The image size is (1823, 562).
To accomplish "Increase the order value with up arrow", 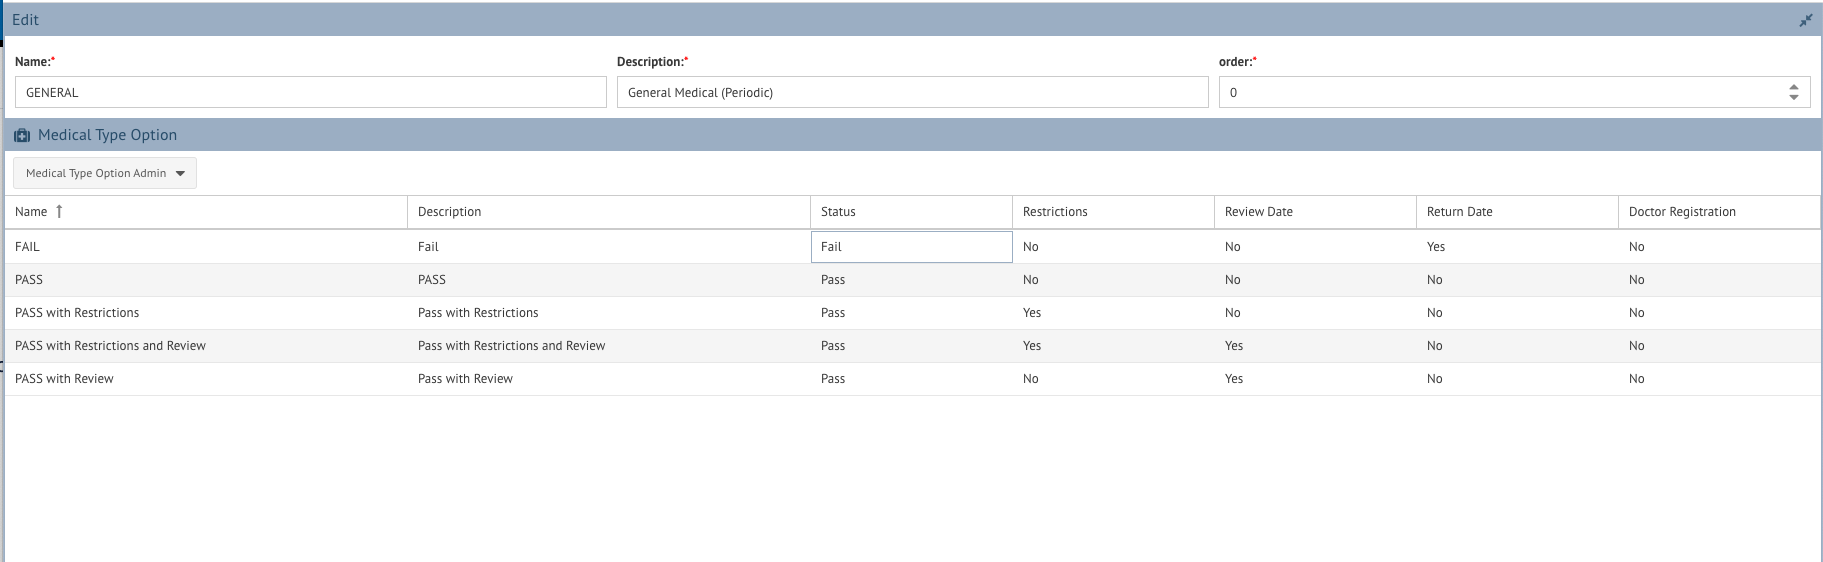I will [1793, 87].
